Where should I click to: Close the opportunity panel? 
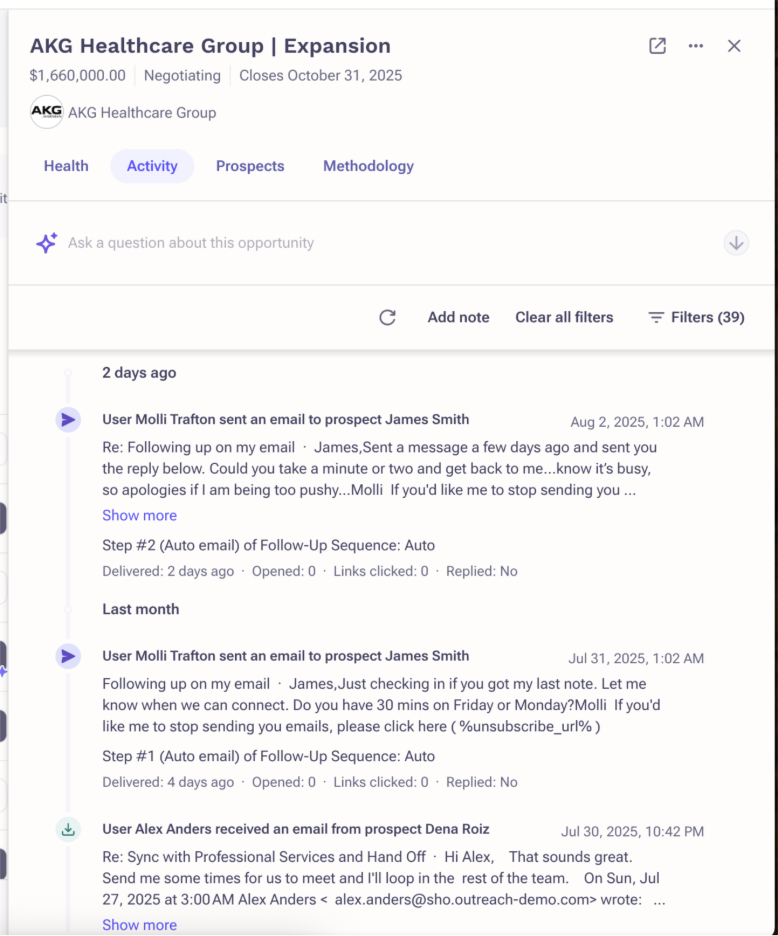click(734, 46)
